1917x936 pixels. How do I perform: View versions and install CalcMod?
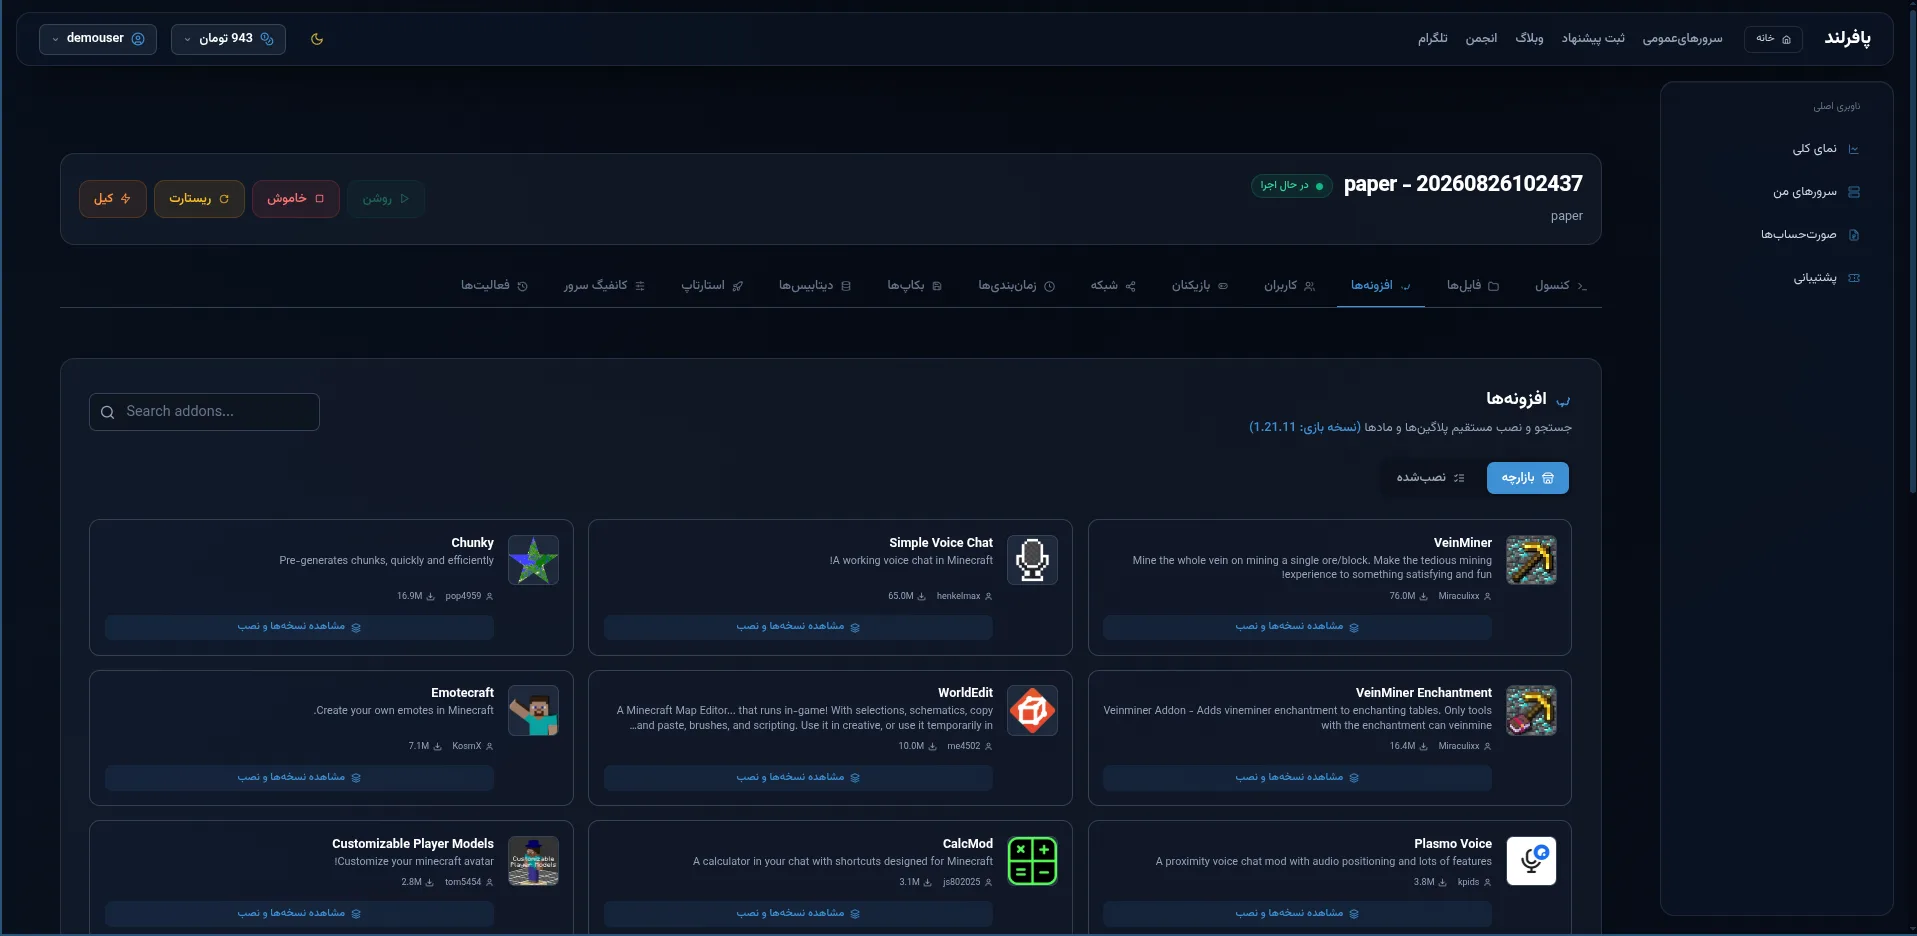coord(798,913)
